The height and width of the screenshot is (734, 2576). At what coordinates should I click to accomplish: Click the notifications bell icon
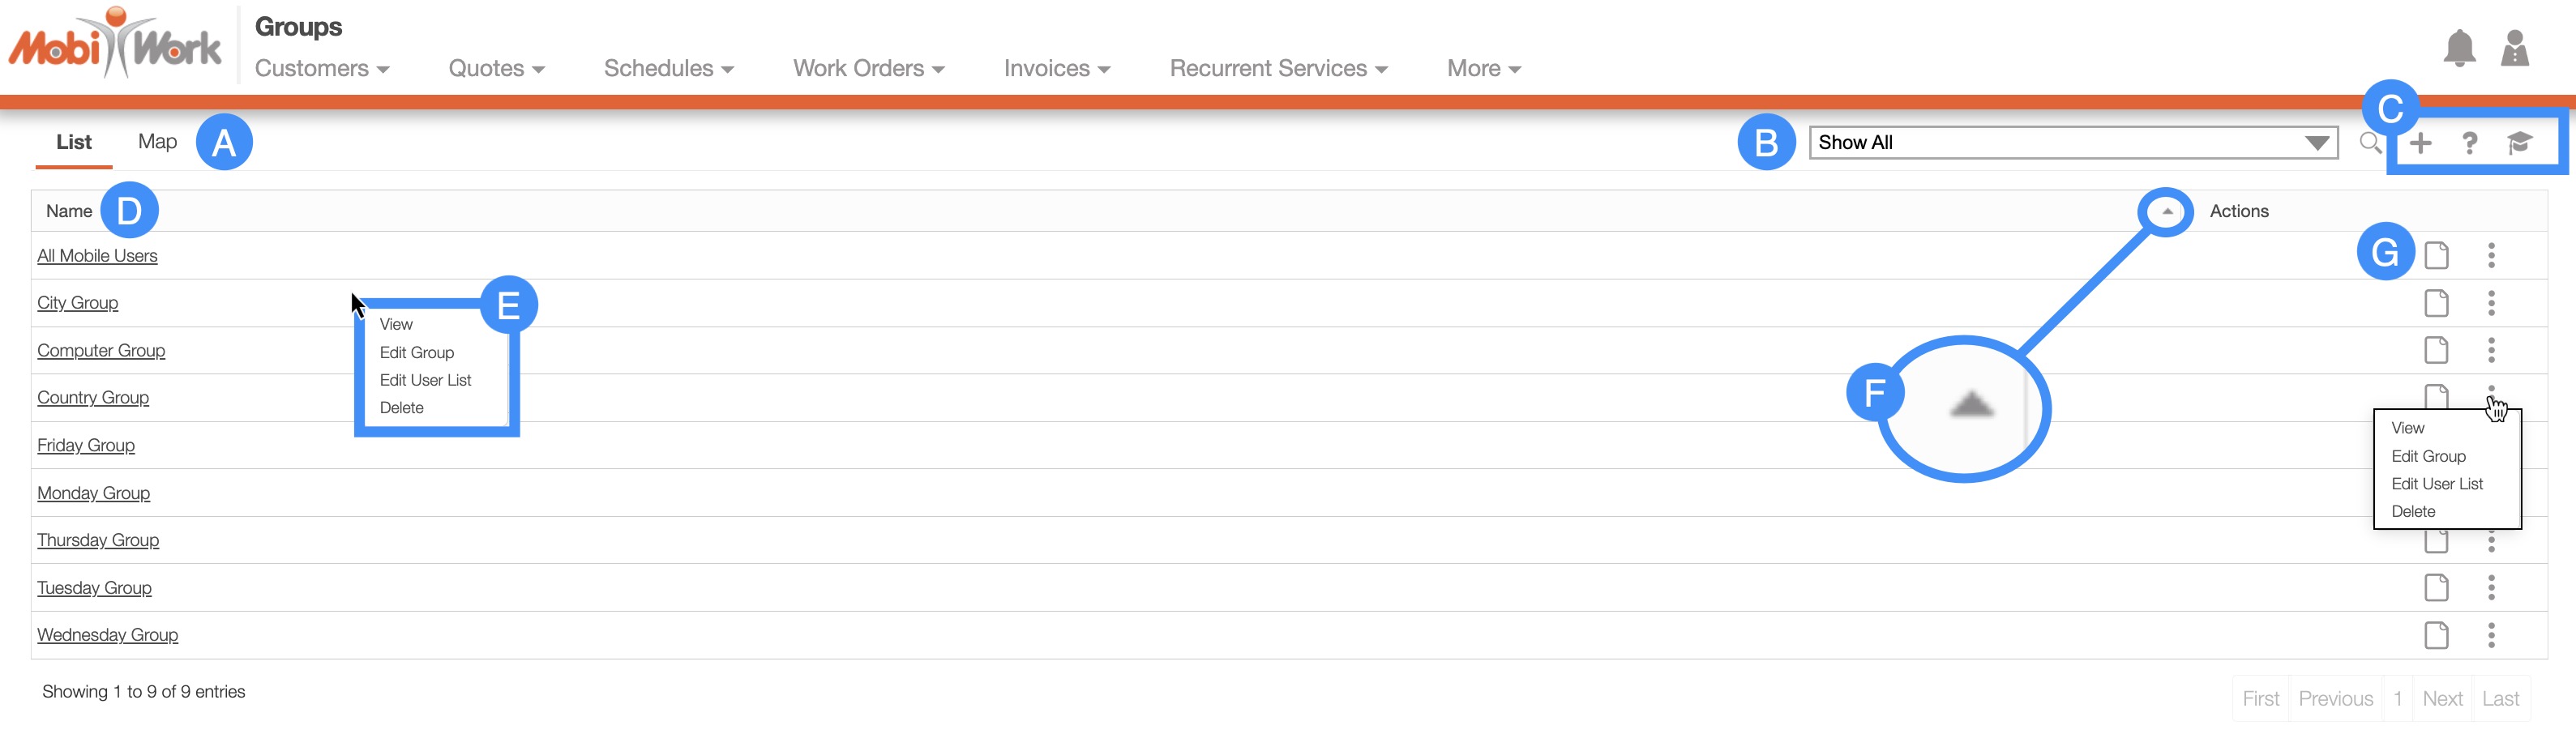tap(2459, 48)
